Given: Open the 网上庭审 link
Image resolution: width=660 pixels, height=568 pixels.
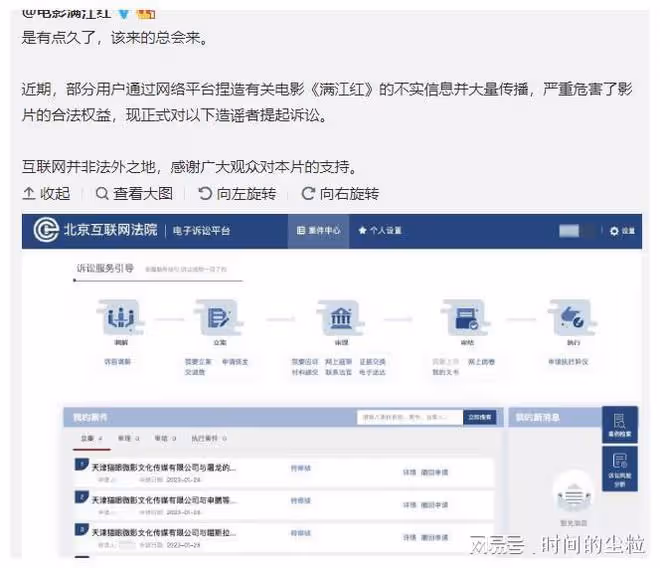Looking at the screenshot, I should [338, 362].
